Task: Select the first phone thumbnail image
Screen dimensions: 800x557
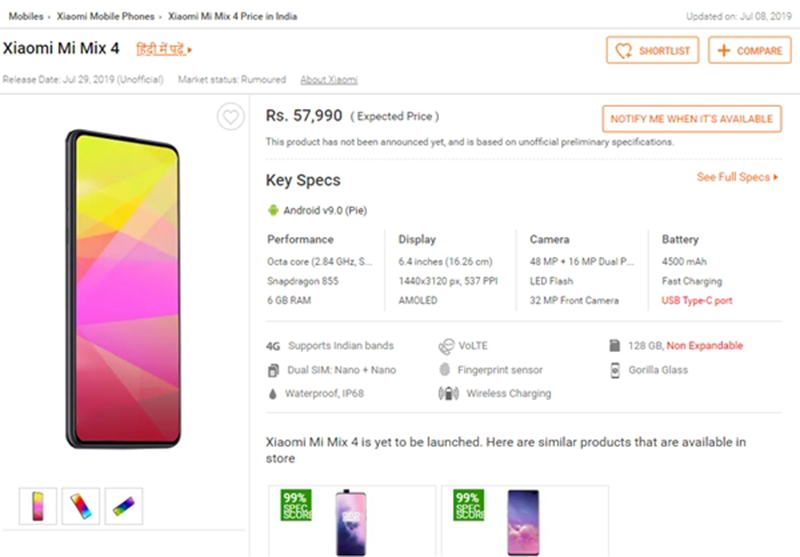Action: tap(38, 506)
